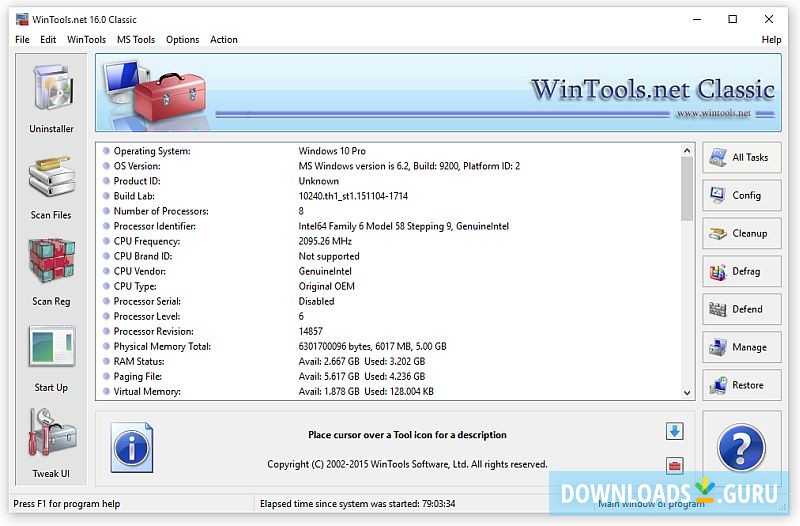Select the Cleanup category

click(741, 233)
